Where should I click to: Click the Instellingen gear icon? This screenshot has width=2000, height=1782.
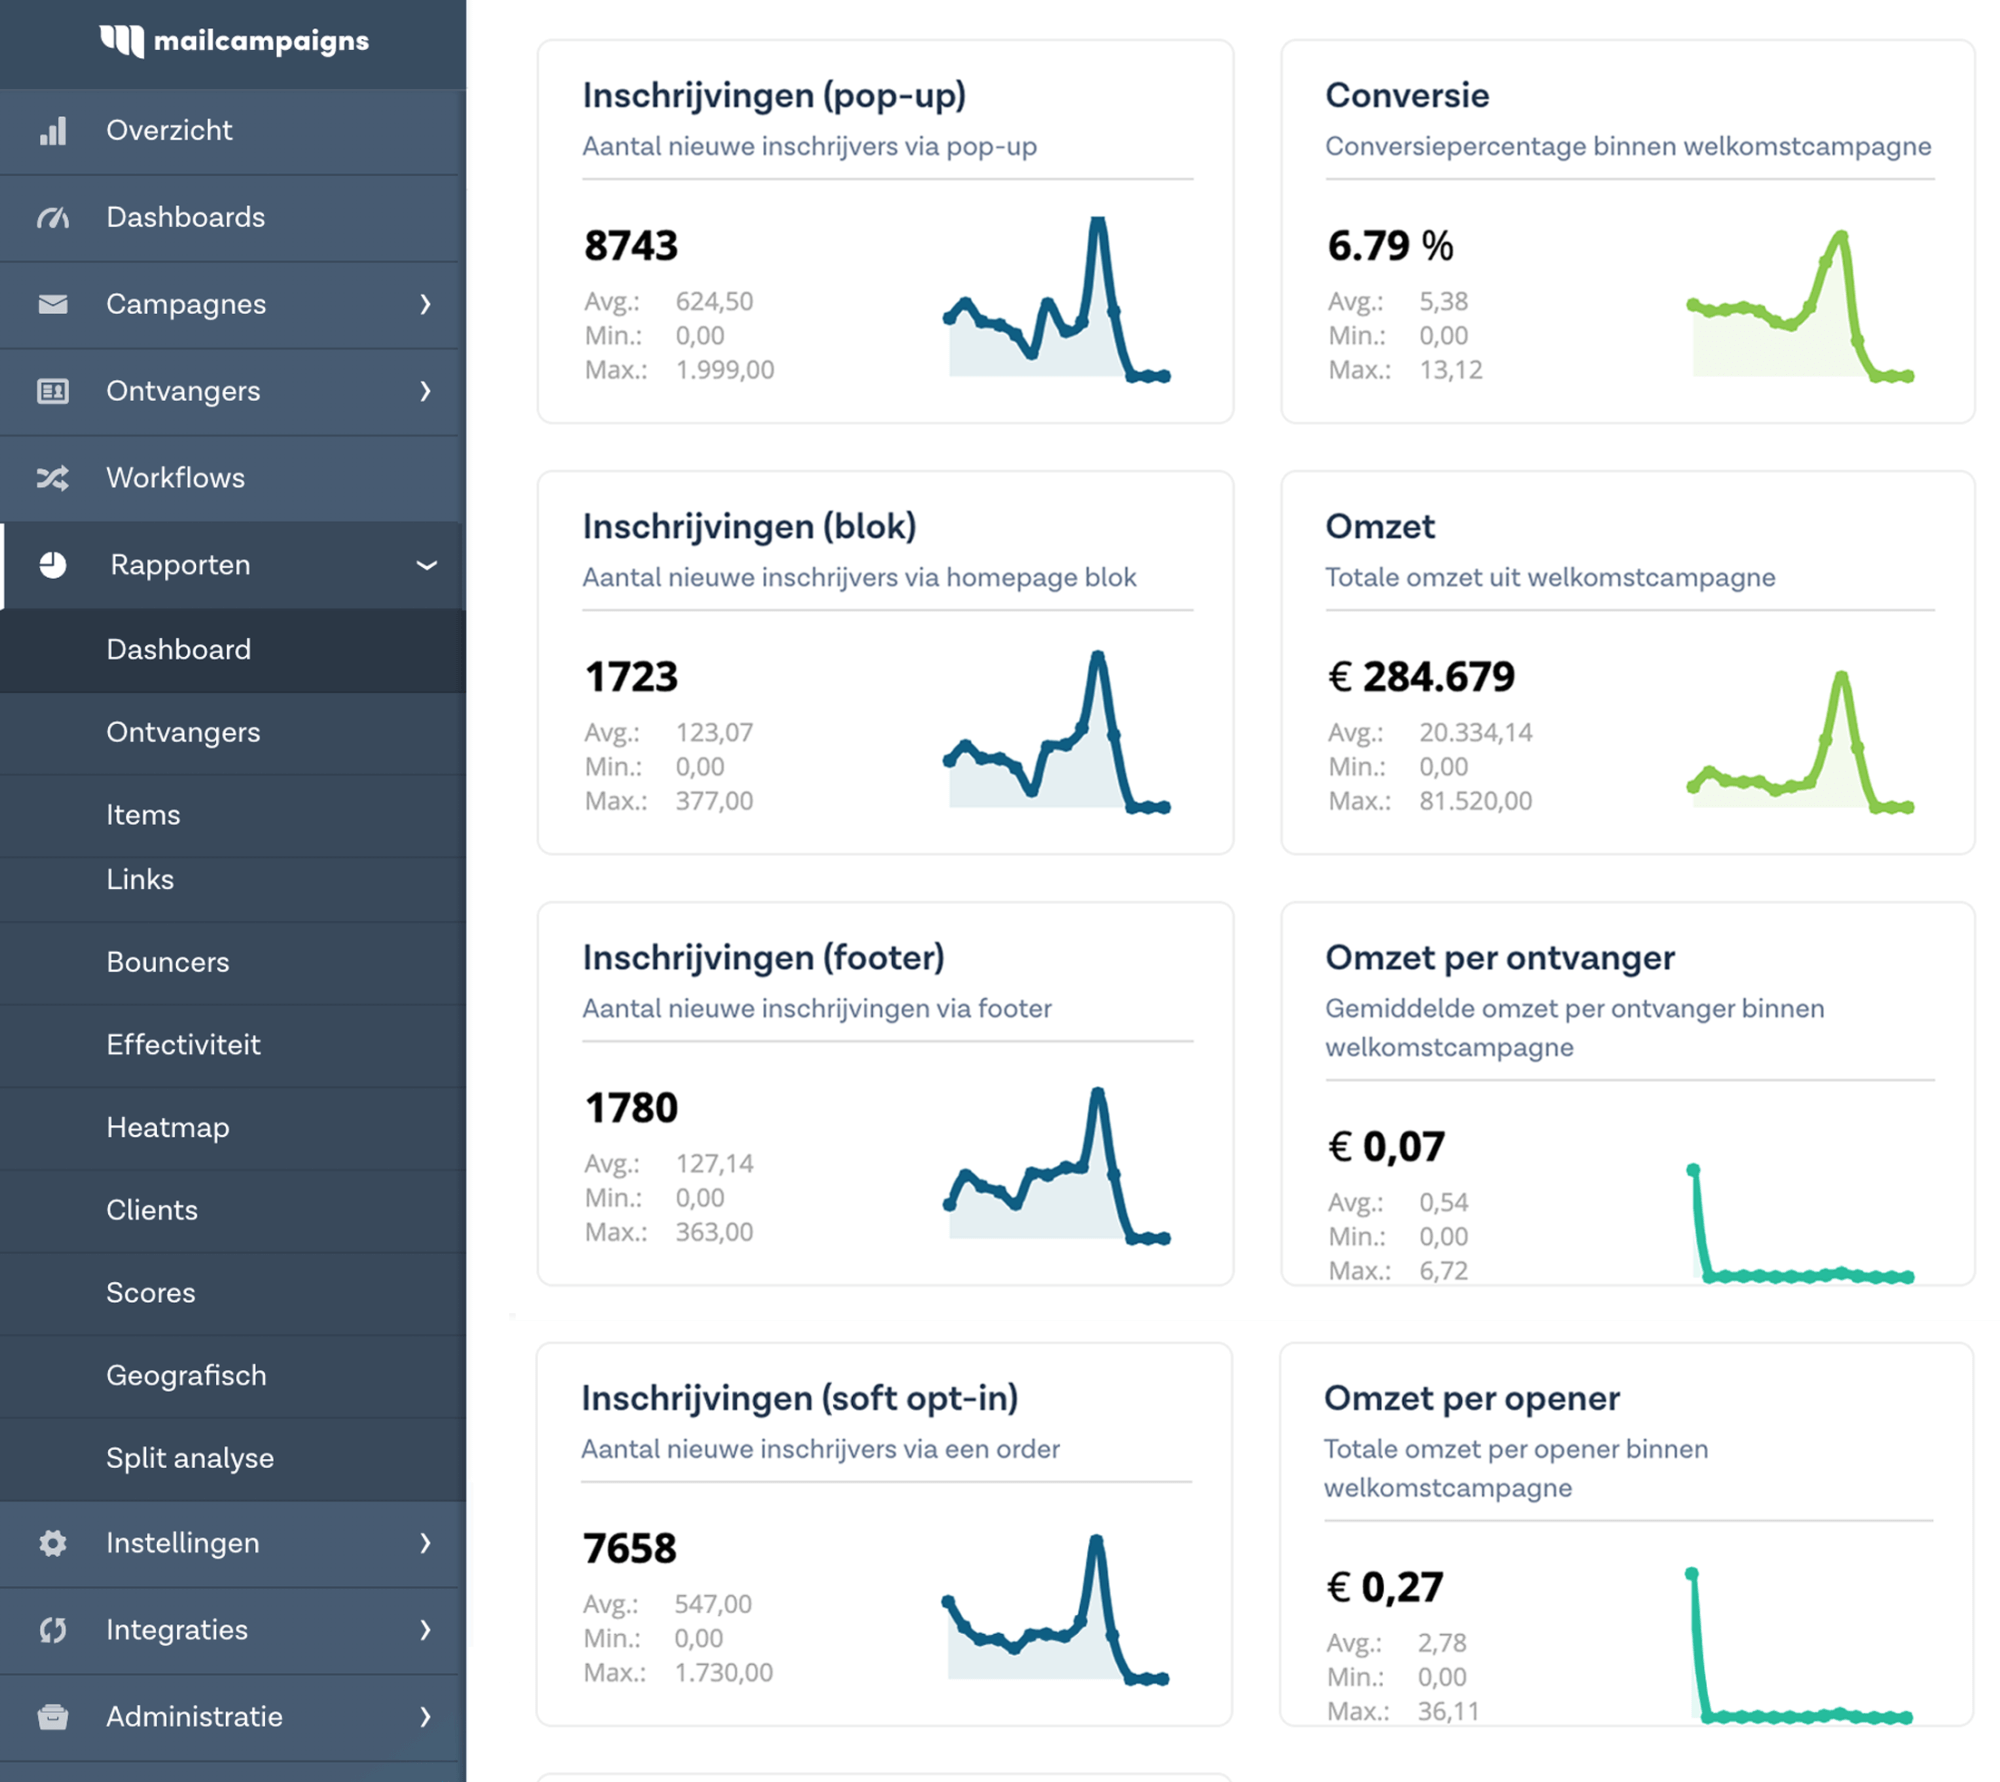click(x=53, y=1543)
